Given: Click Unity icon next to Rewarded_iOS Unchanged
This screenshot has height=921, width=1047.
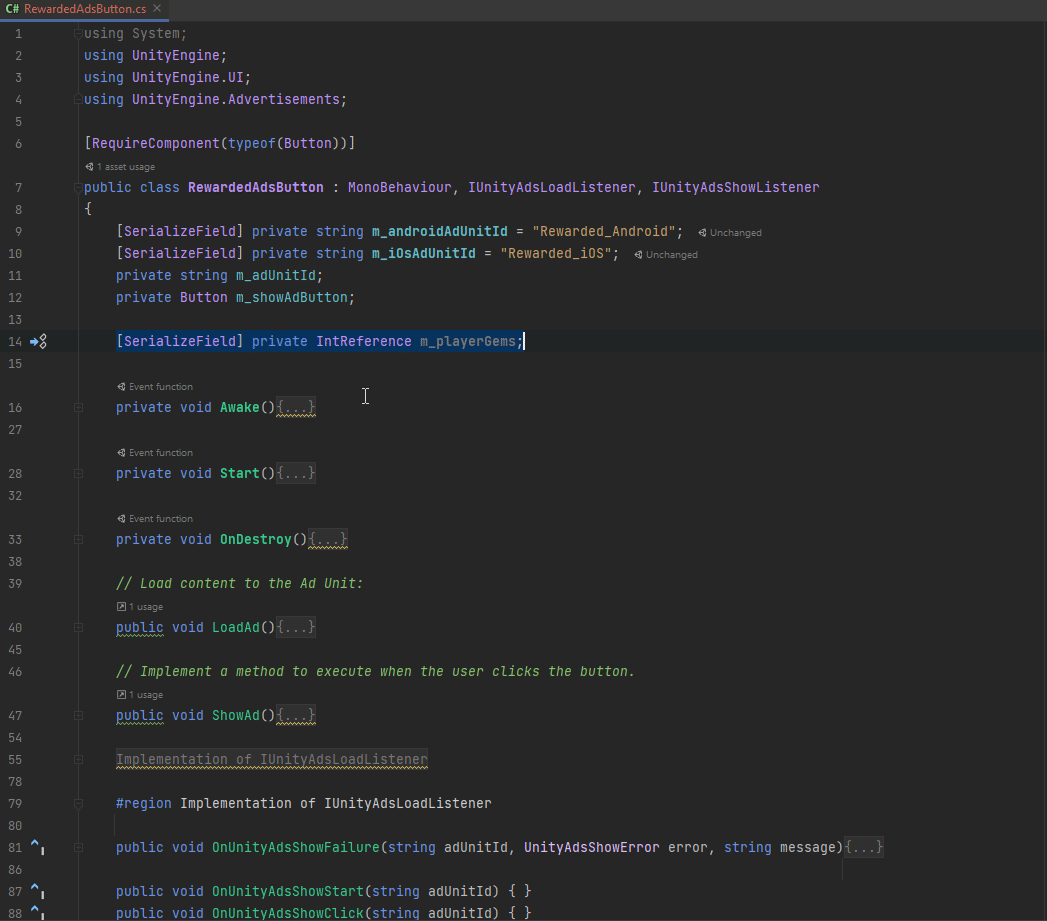Looking at the screenshot, I should coord(638,254).
